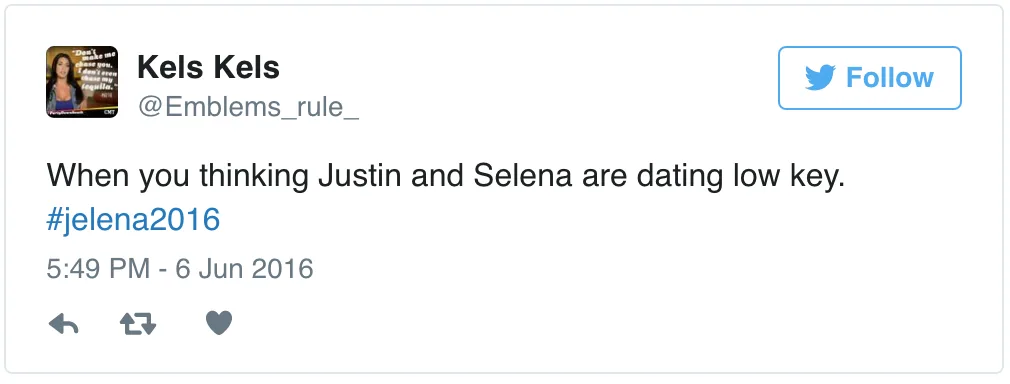Open the 5:49 PM - 6 Jun 2016 timestamp
Screen dimensions: 1010x384
[180, 268]
